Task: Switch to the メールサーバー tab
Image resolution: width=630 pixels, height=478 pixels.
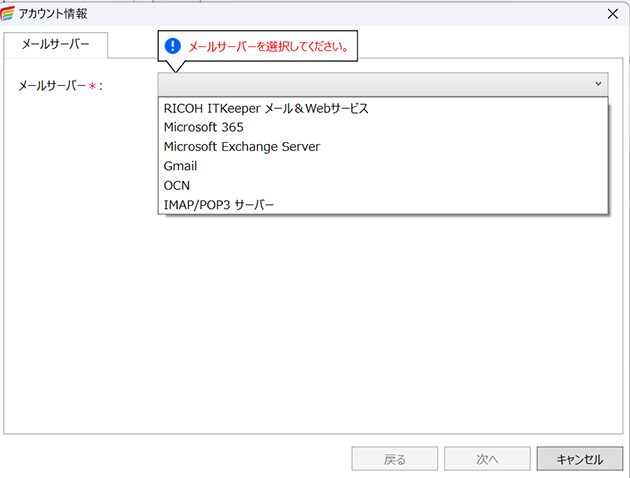Action: [x=55, y=45]
